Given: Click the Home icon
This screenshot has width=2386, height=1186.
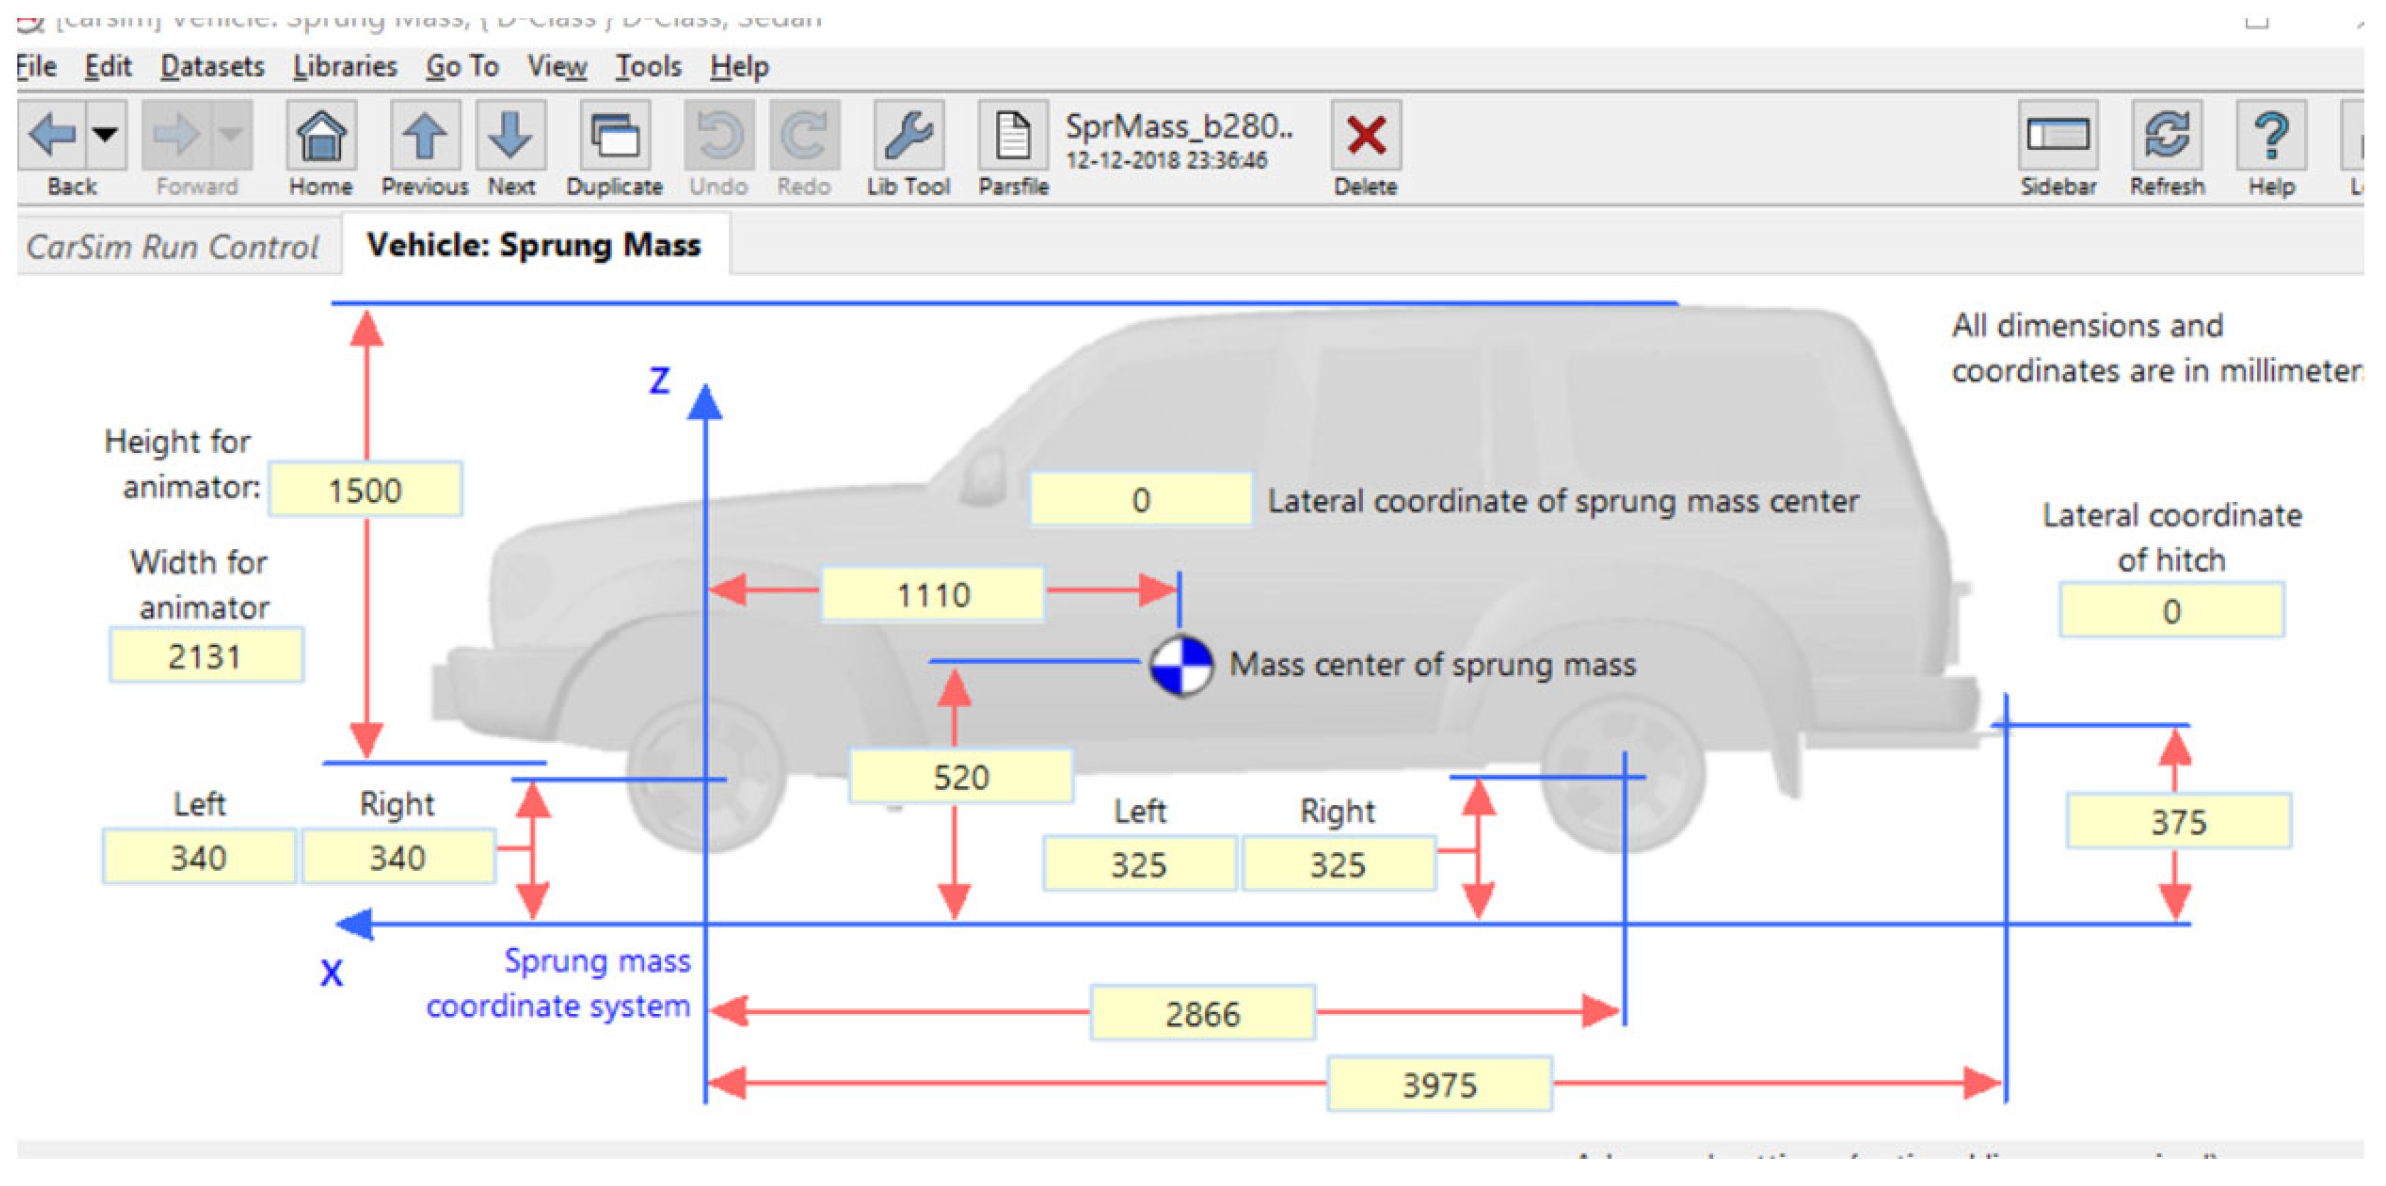Looking at the screenshot, I should [x=320, y=136].
